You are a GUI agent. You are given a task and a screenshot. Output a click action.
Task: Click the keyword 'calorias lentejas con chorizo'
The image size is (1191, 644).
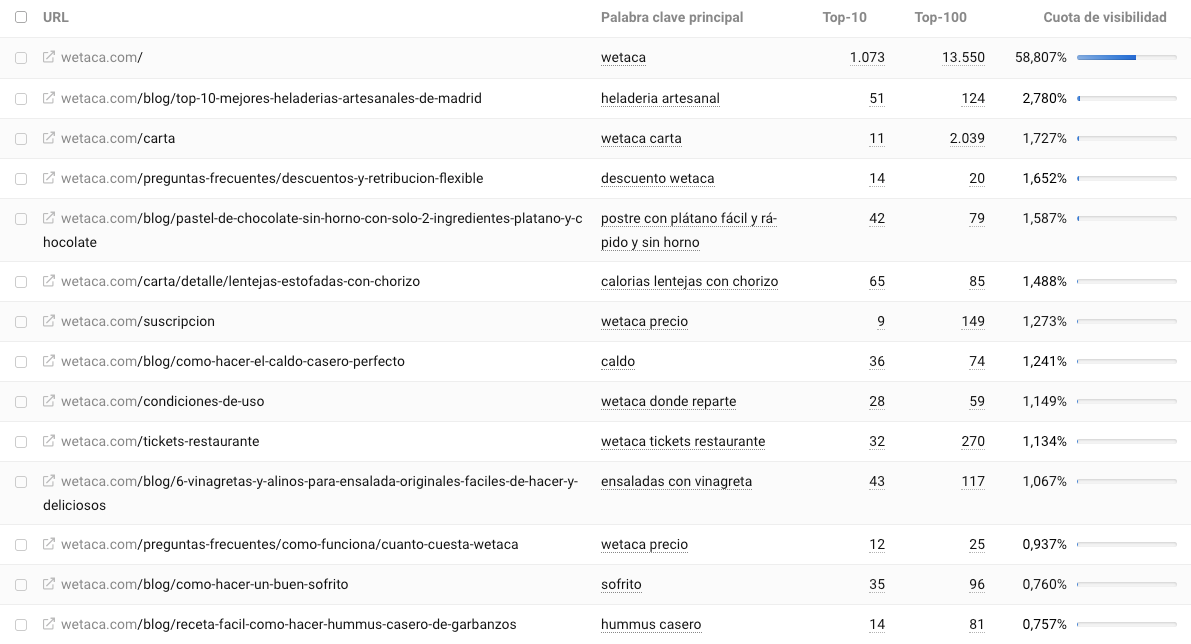(x=689, y=281)
